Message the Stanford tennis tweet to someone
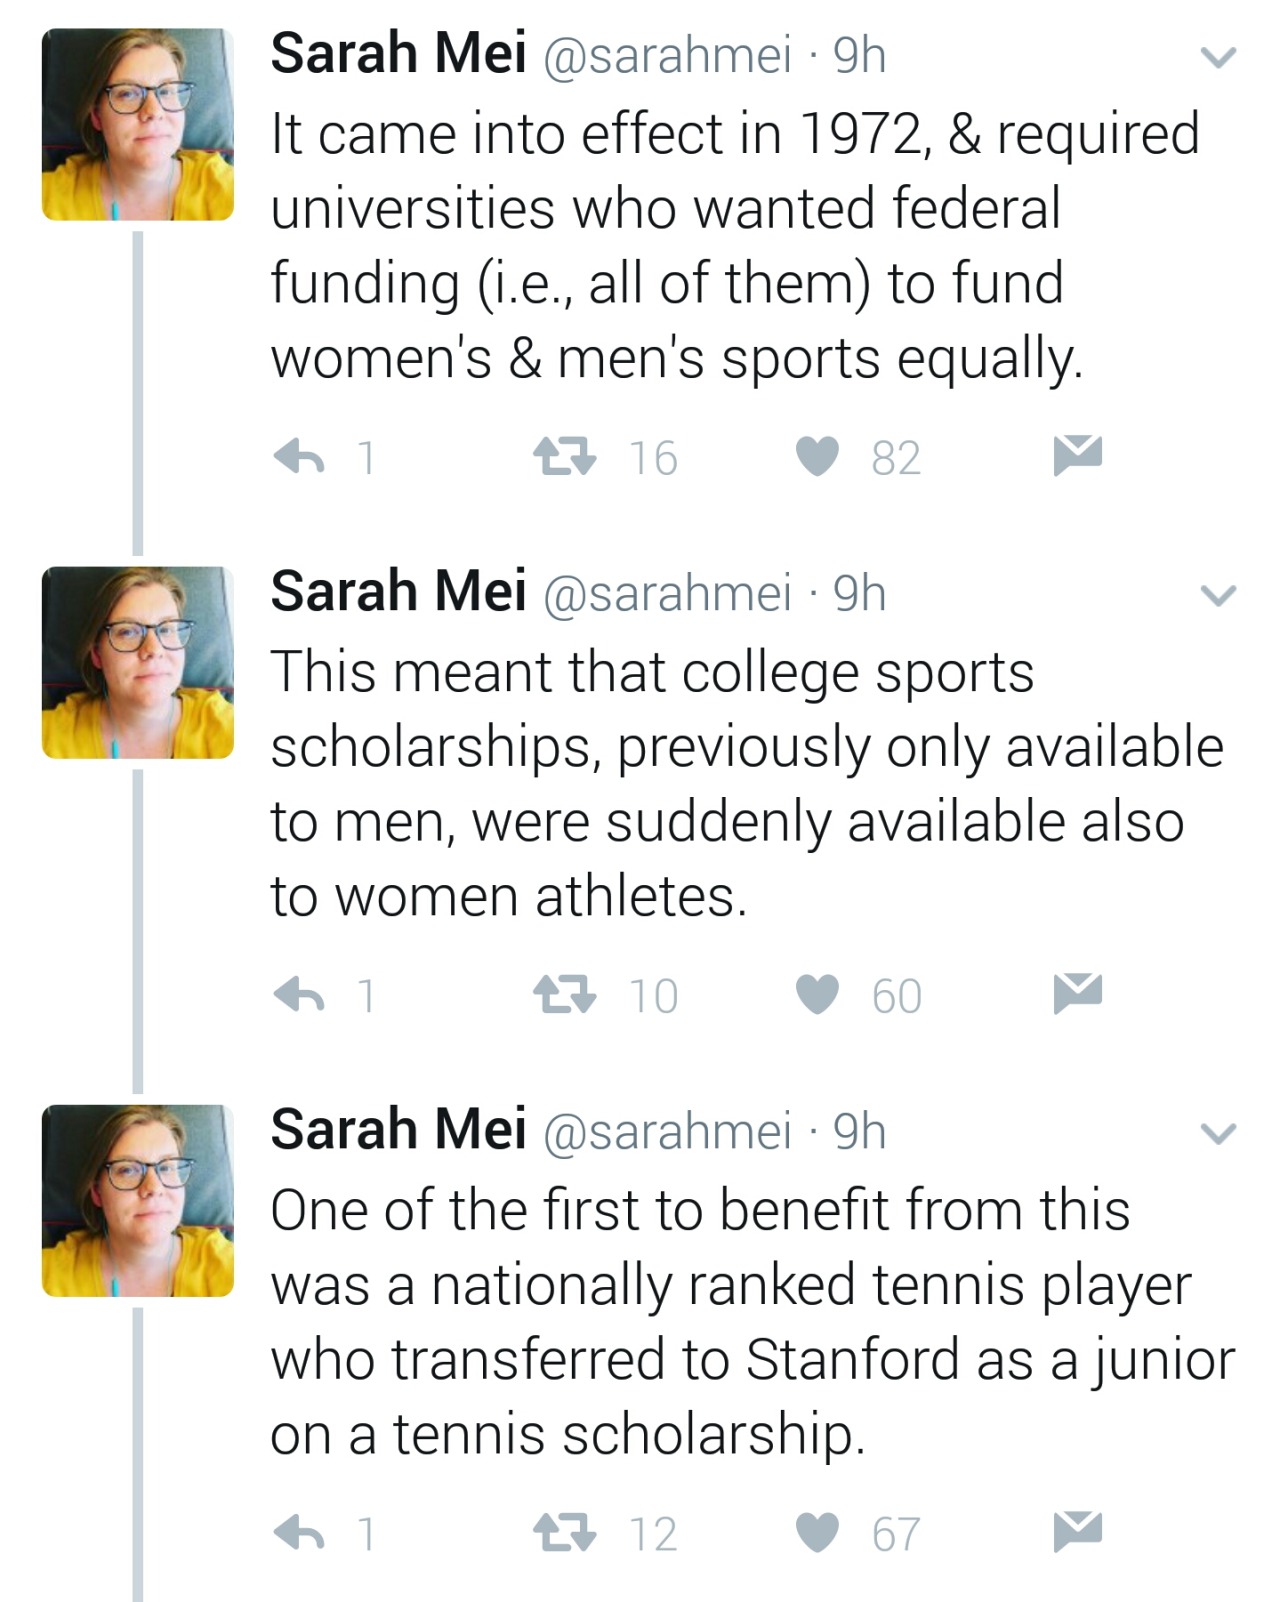Image resolution: width=1280 pixels, height=1602 pixels. tap(1077, 1531)
